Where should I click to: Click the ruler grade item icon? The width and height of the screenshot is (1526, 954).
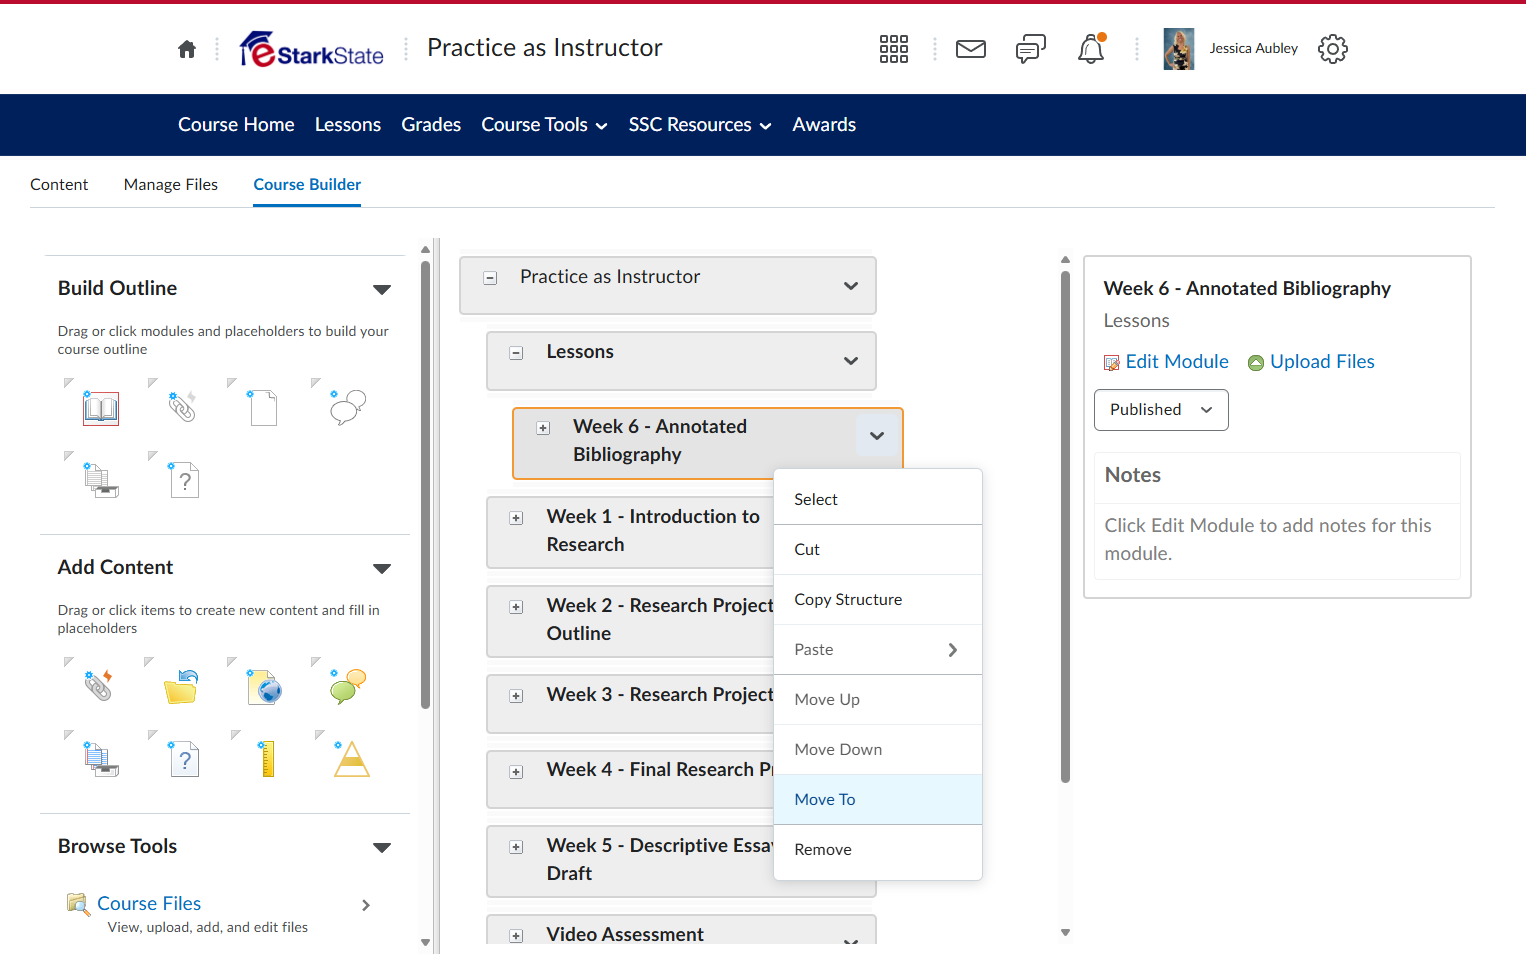tap(267, 759)
